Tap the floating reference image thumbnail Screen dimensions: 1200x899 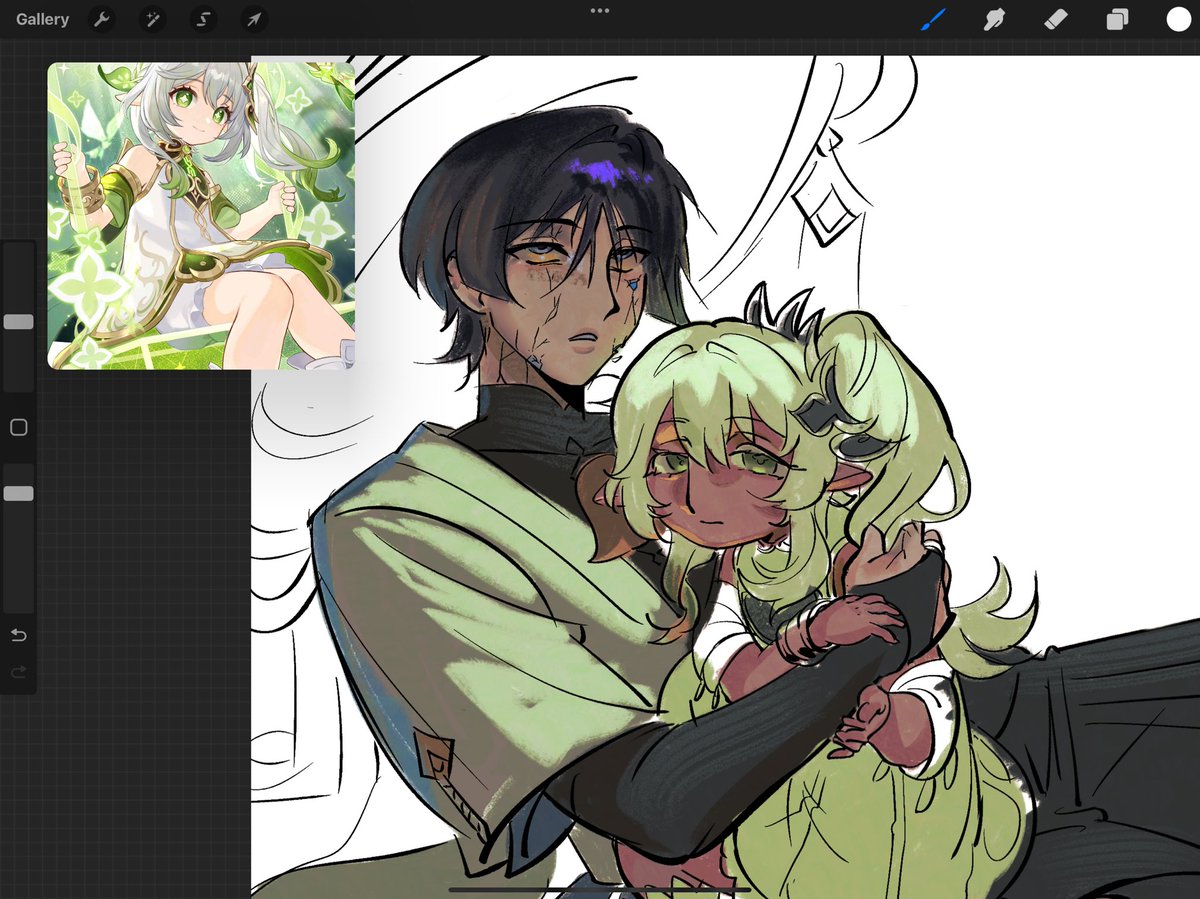point(201,216)
